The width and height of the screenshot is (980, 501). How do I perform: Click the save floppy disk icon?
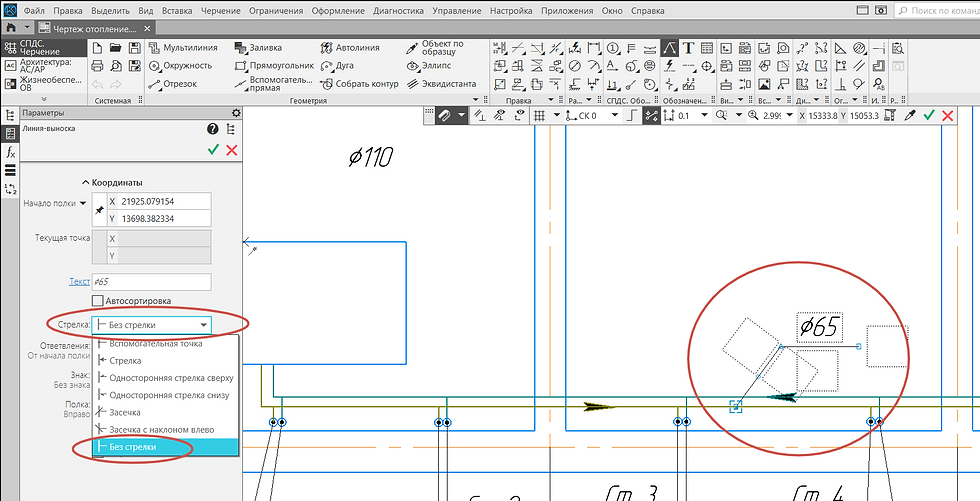(x=134, y=48)
